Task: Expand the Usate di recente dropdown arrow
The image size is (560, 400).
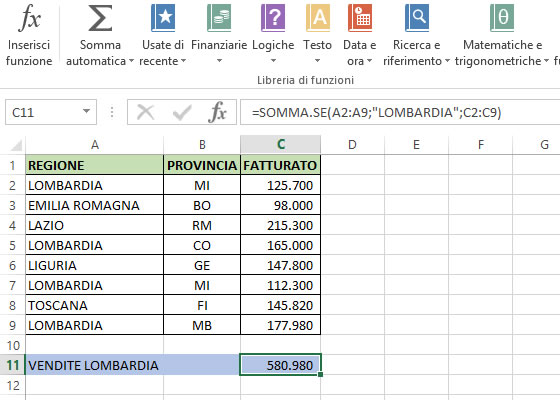Action: [183, 61]
